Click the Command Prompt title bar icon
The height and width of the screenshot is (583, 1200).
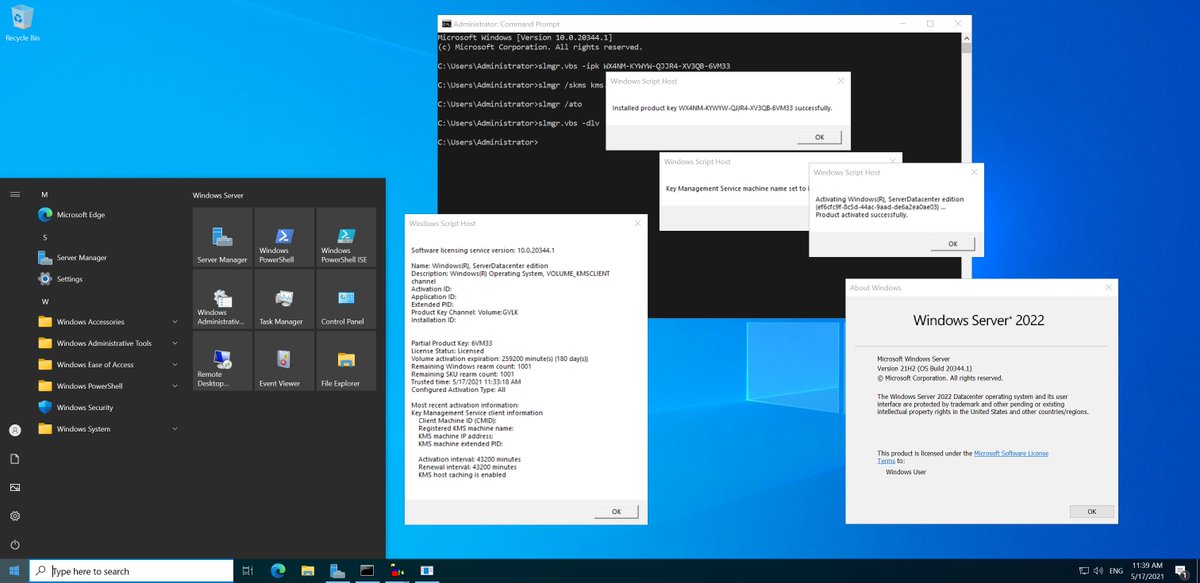tap(446, 23)
